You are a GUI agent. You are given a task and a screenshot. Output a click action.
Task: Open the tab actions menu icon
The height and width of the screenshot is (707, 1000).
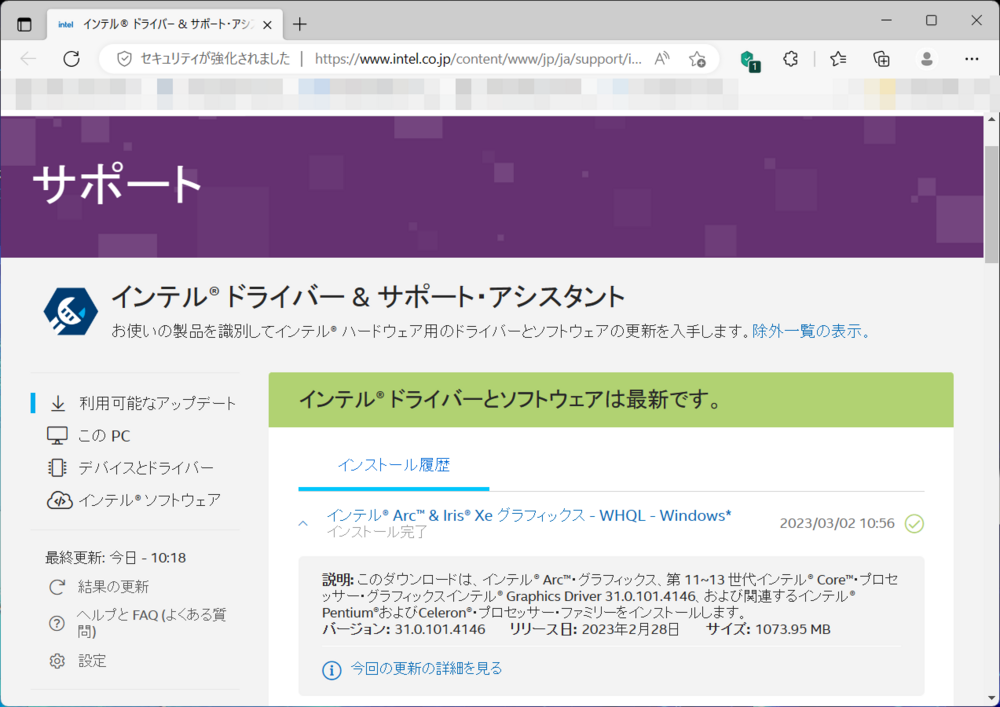point(24,25)
